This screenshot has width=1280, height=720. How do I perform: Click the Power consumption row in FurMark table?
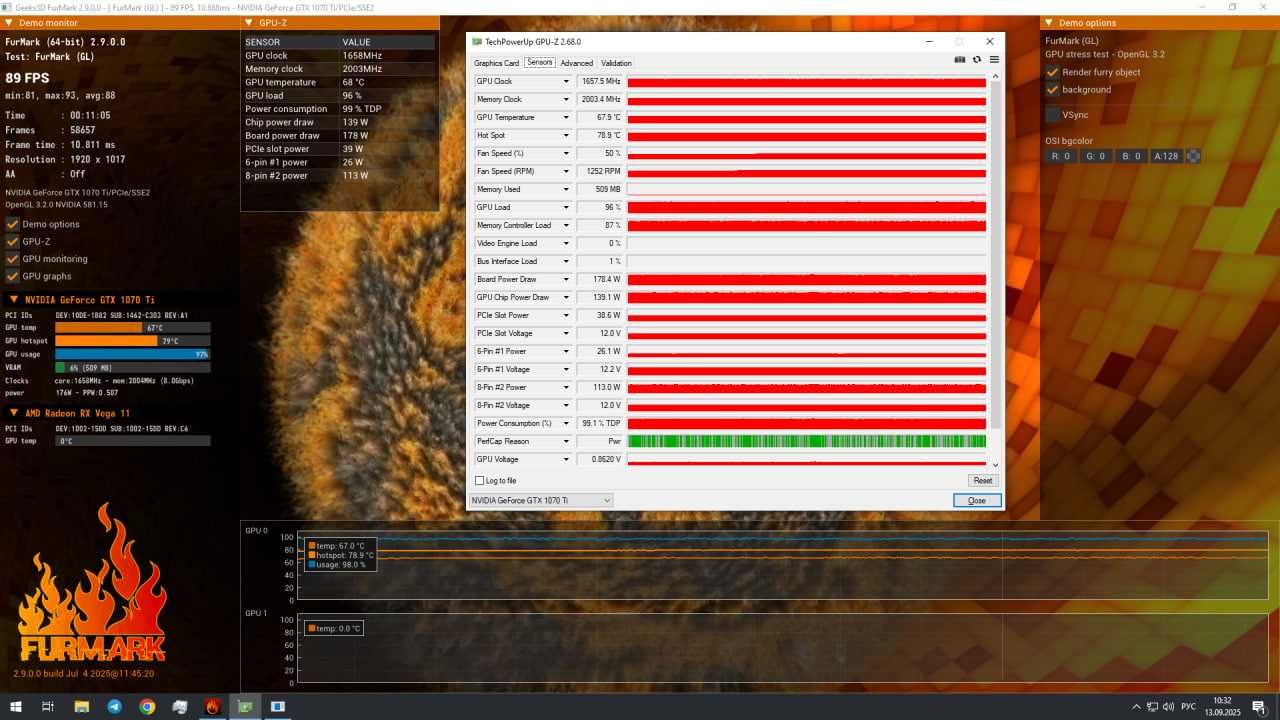(x=338, y=109)
